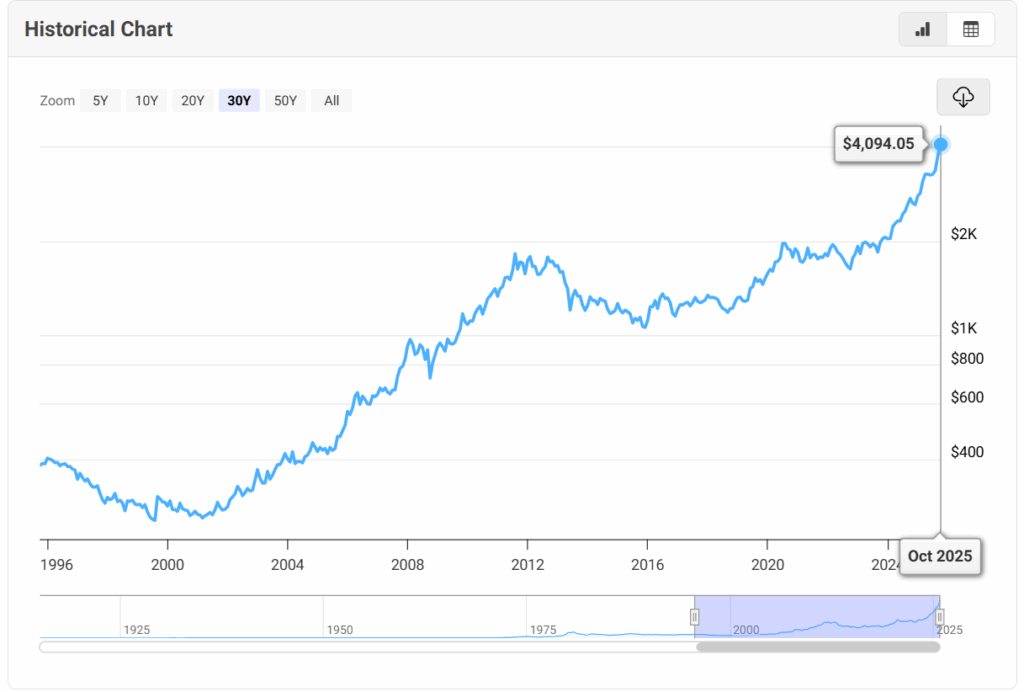Select the active 30Y zoom button
Screen dimensions: 1024x692
pos(239,100)
